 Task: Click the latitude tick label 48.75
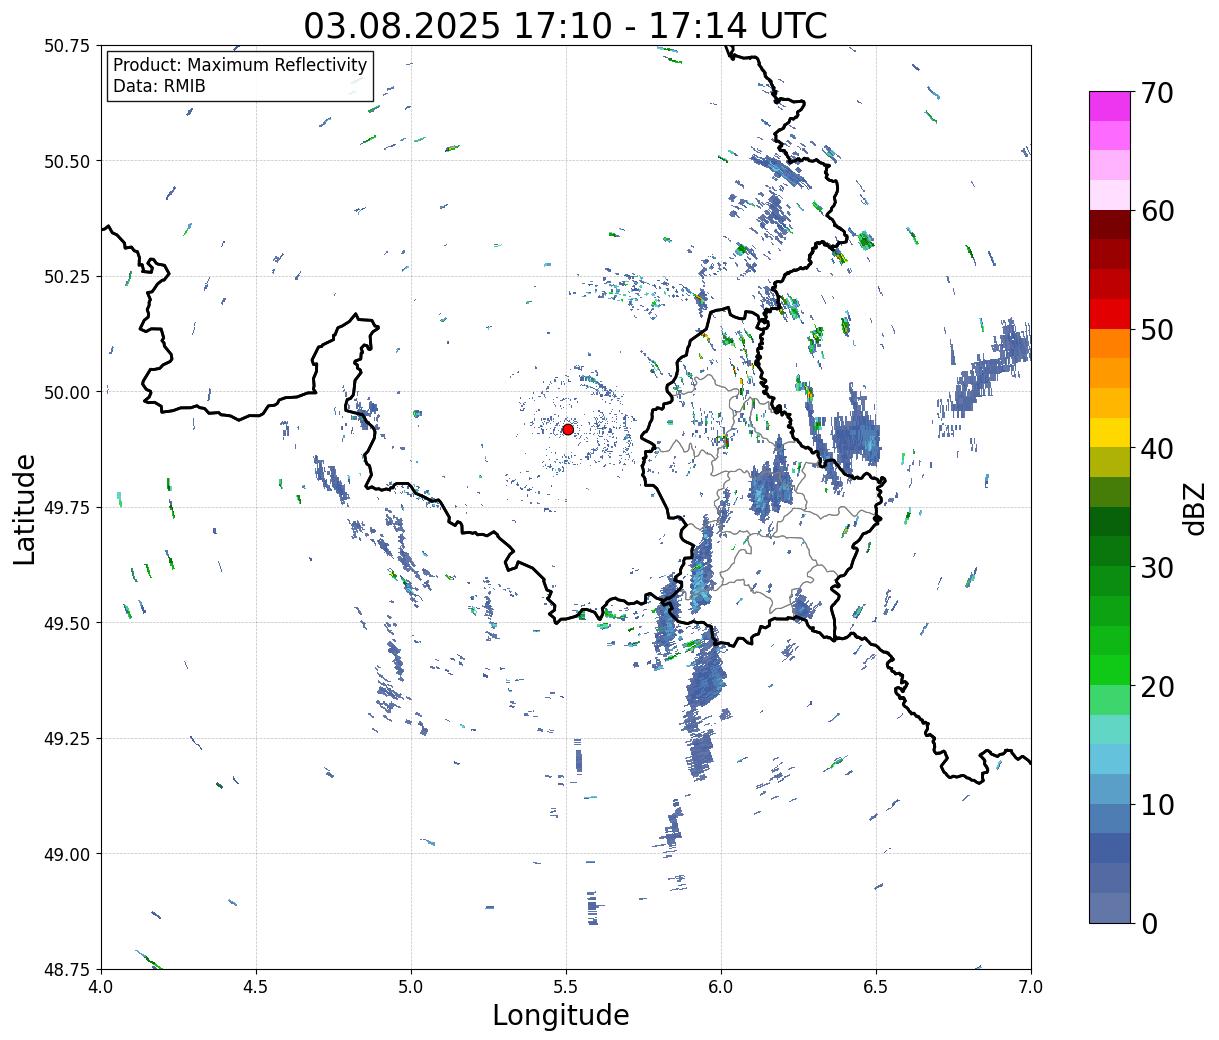[x=67, y=969]
